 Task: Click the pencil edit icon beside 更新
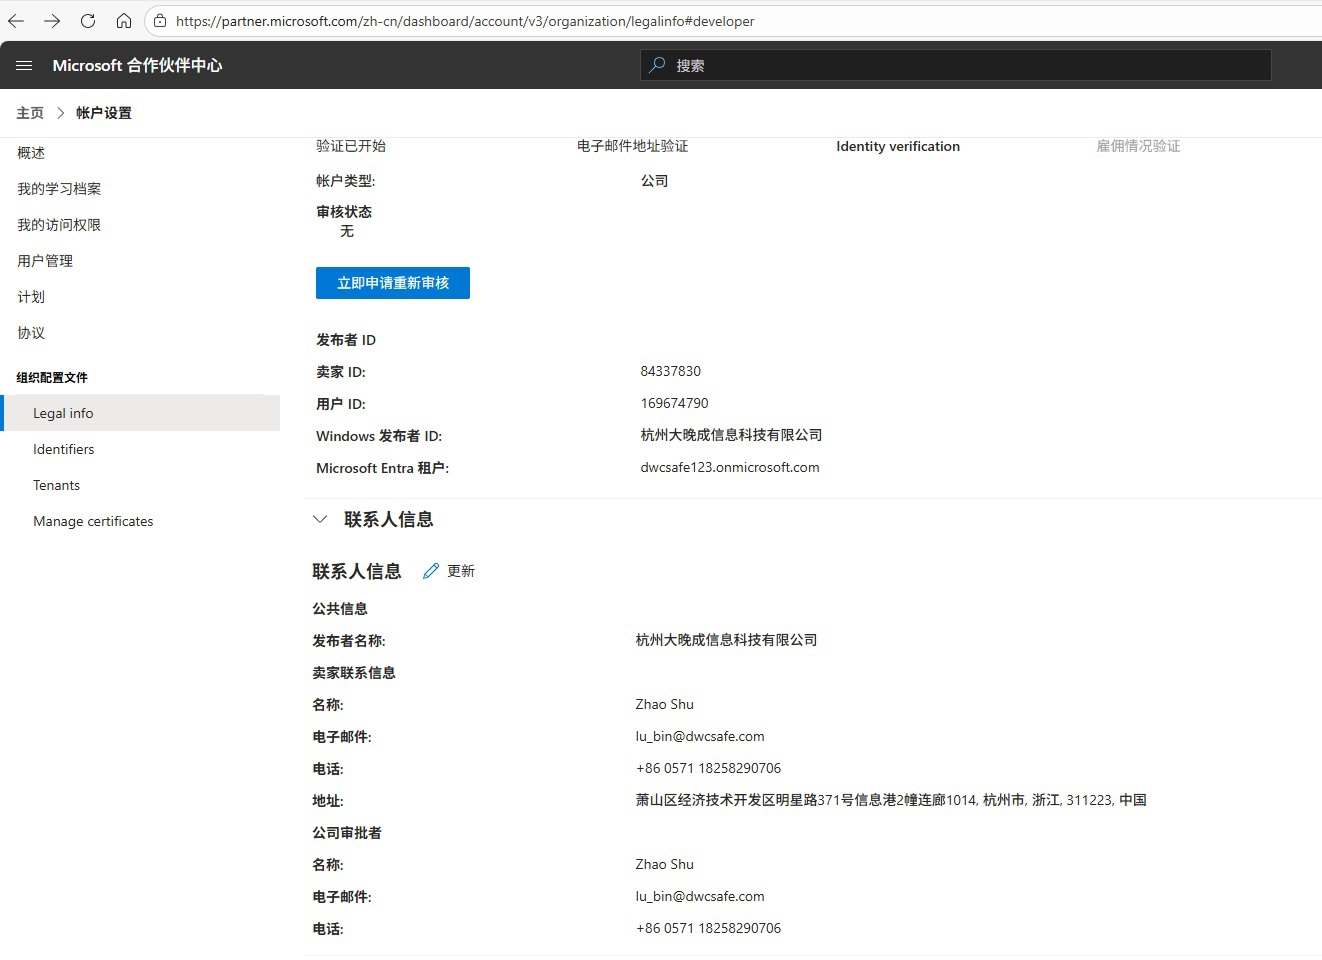tap(431, 571)
